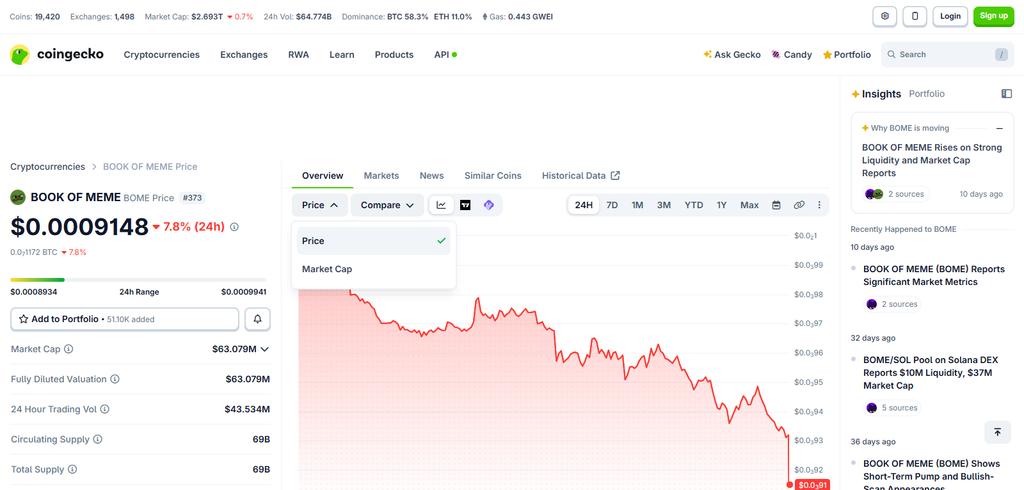The width and height of the screenshot is (1024, 490).
Task: Open Products nav menu
Action: point(394,55)
